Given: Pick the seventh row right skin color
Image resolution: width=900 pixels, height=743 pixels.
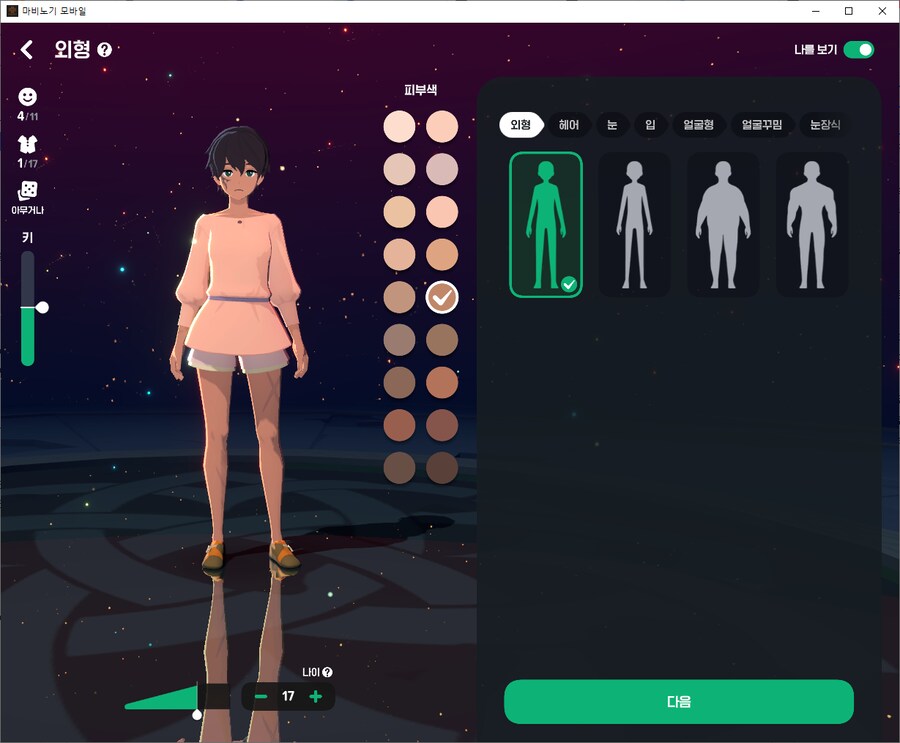Looking at the screenshot, I should (442, 382).
